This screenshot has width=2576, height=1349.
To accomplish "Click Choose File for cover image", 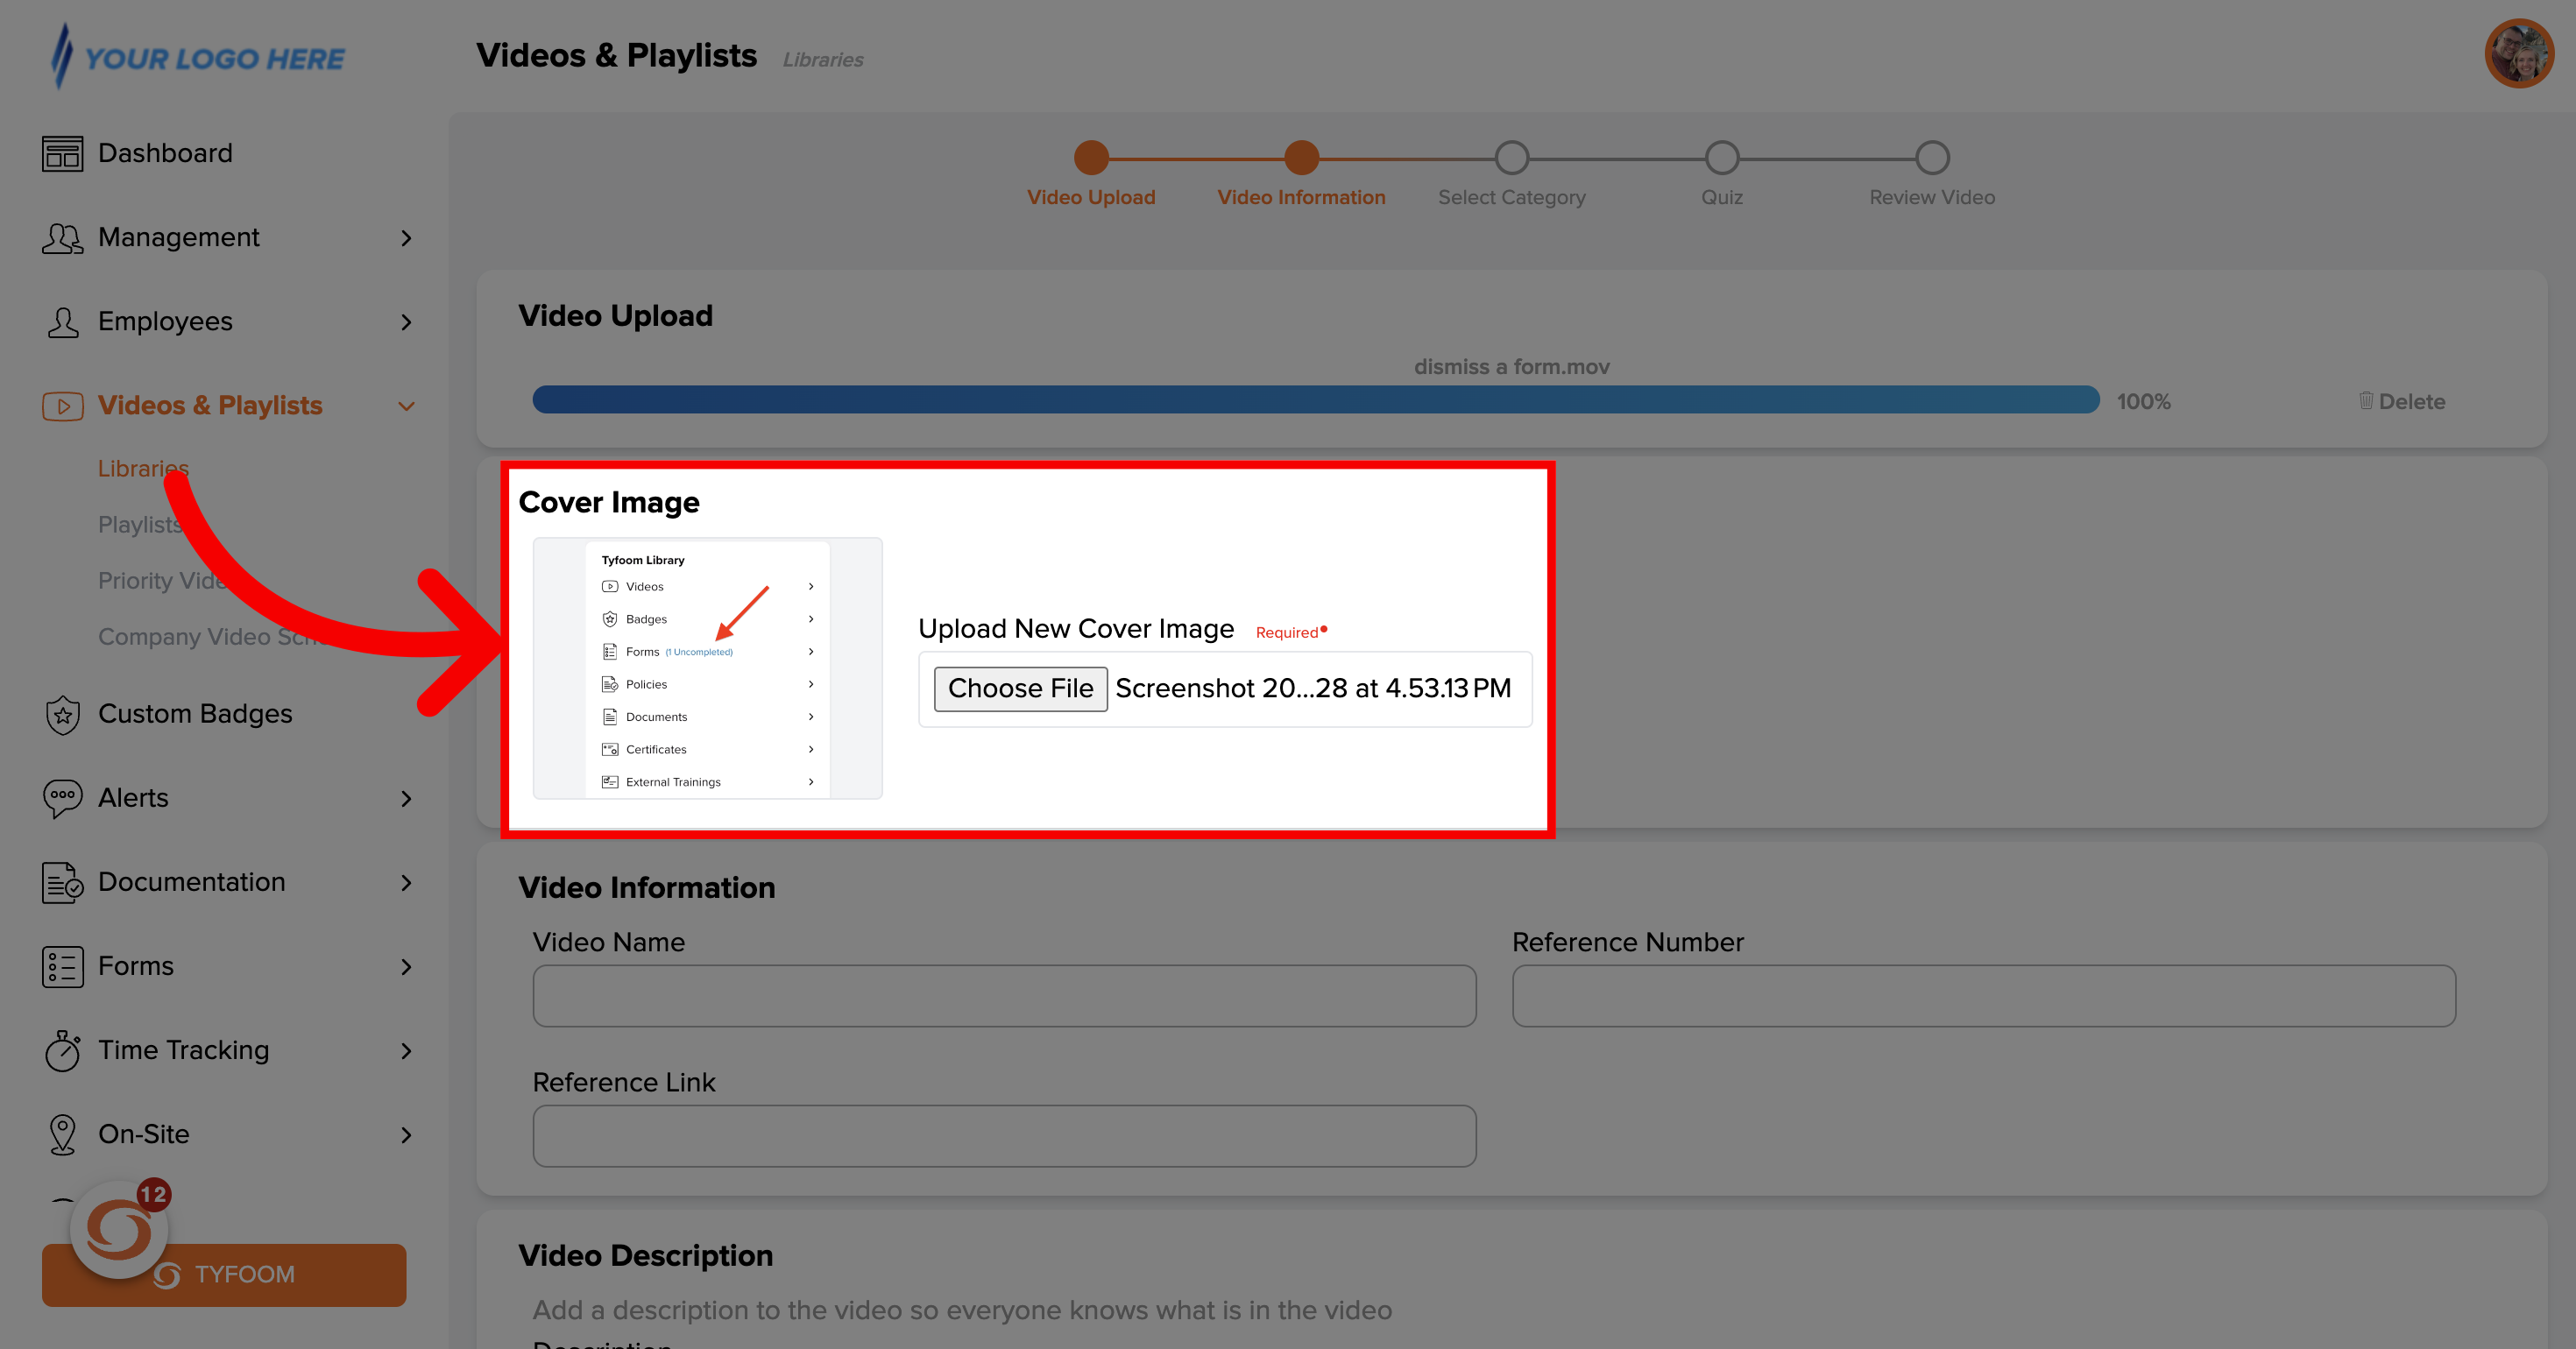I will tap(1017, 689).
